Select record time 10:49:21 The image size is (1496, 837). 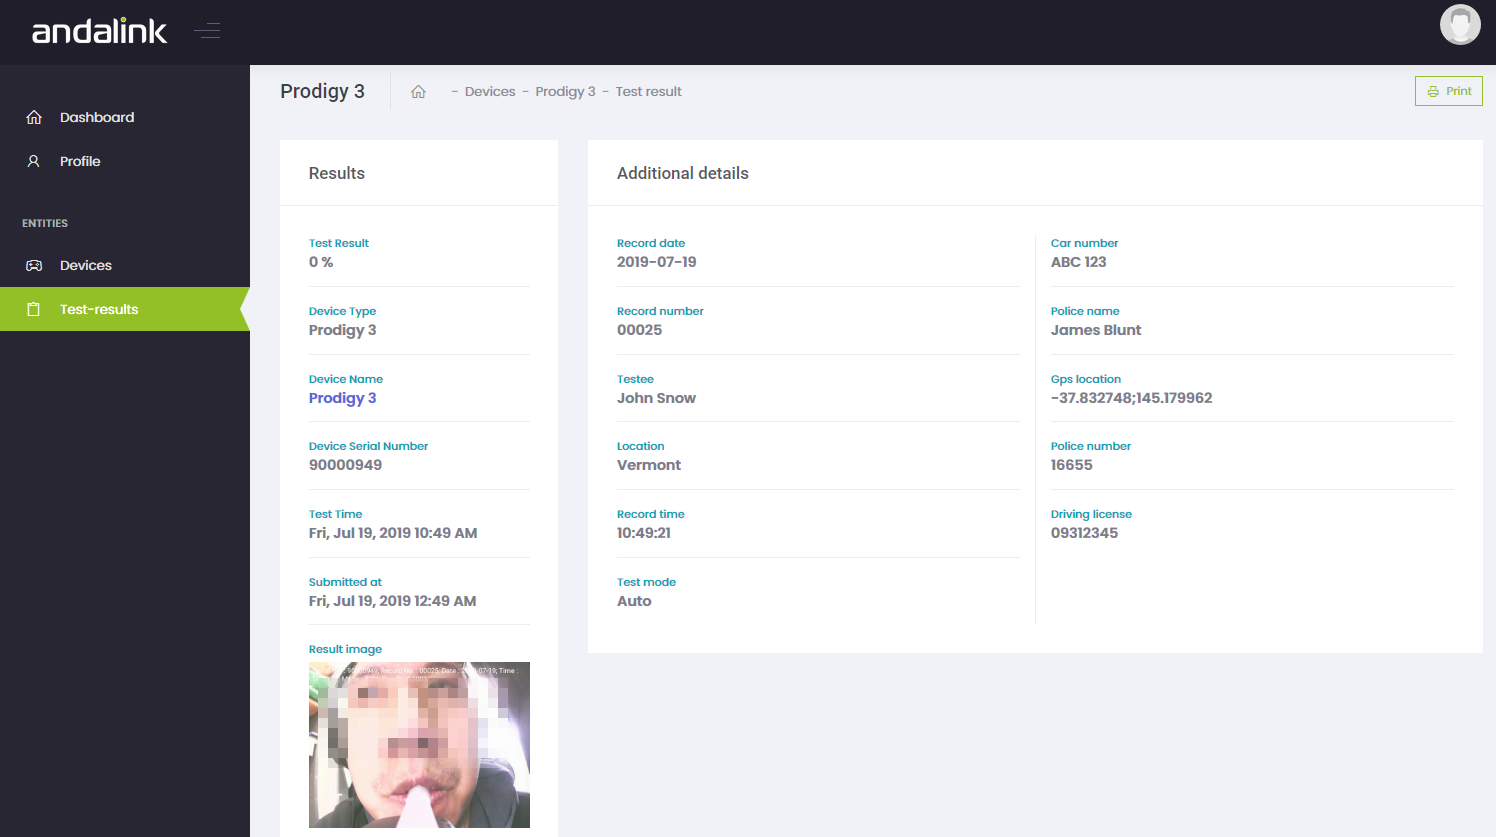tap(644, 533)
